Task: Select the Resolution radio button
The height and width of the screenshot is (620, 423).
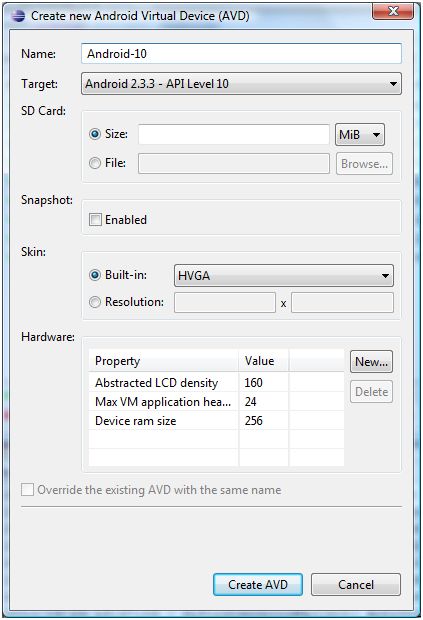Action: (95, 302)
